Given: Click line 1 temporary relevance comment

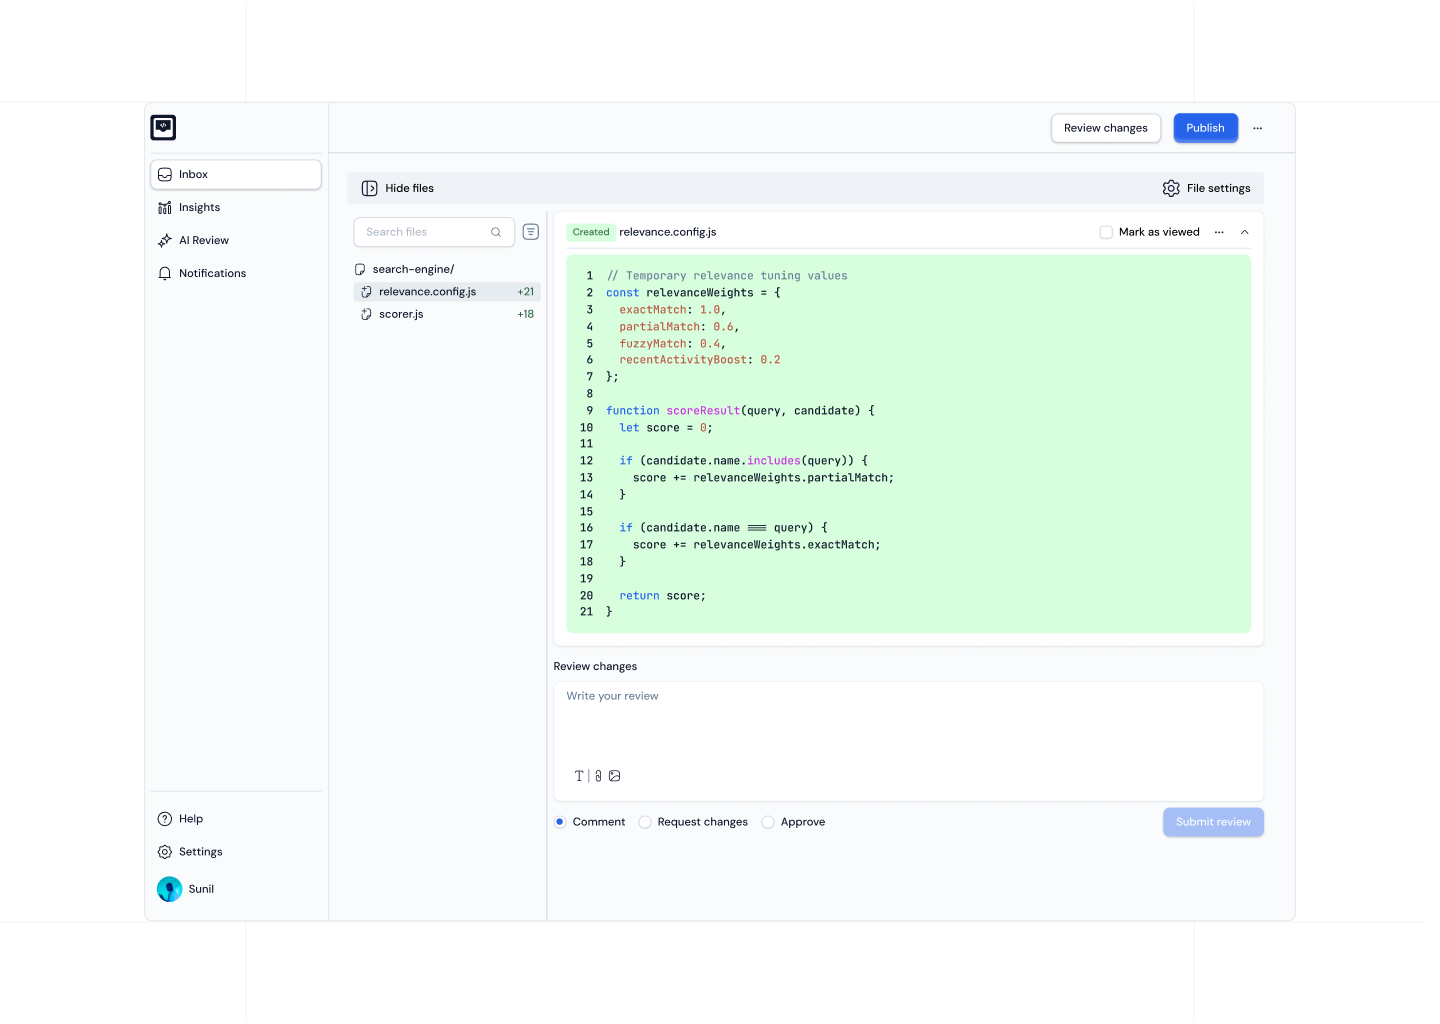Looking at the screenshot, I should (x=727, y=276).
